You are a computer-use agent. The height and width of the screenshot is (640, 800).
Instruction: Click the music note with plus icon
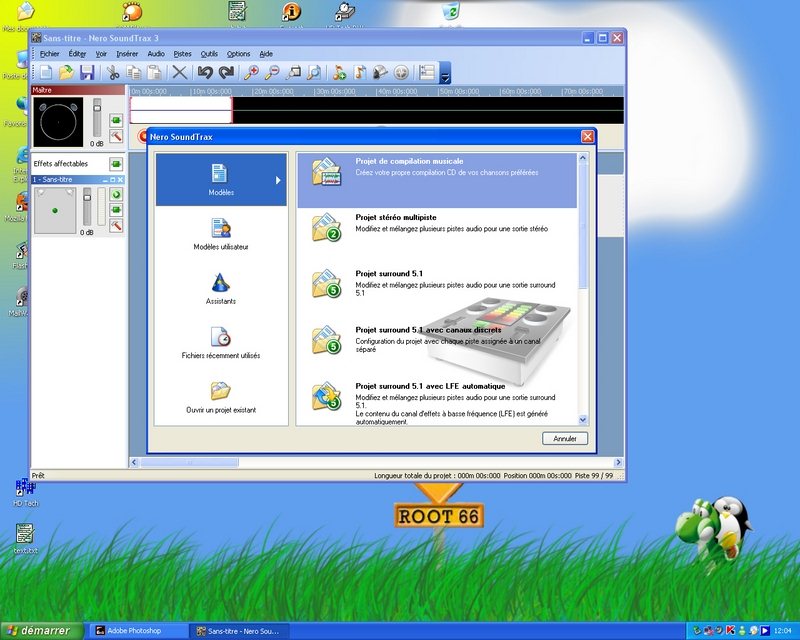click(x=339, y=73)
